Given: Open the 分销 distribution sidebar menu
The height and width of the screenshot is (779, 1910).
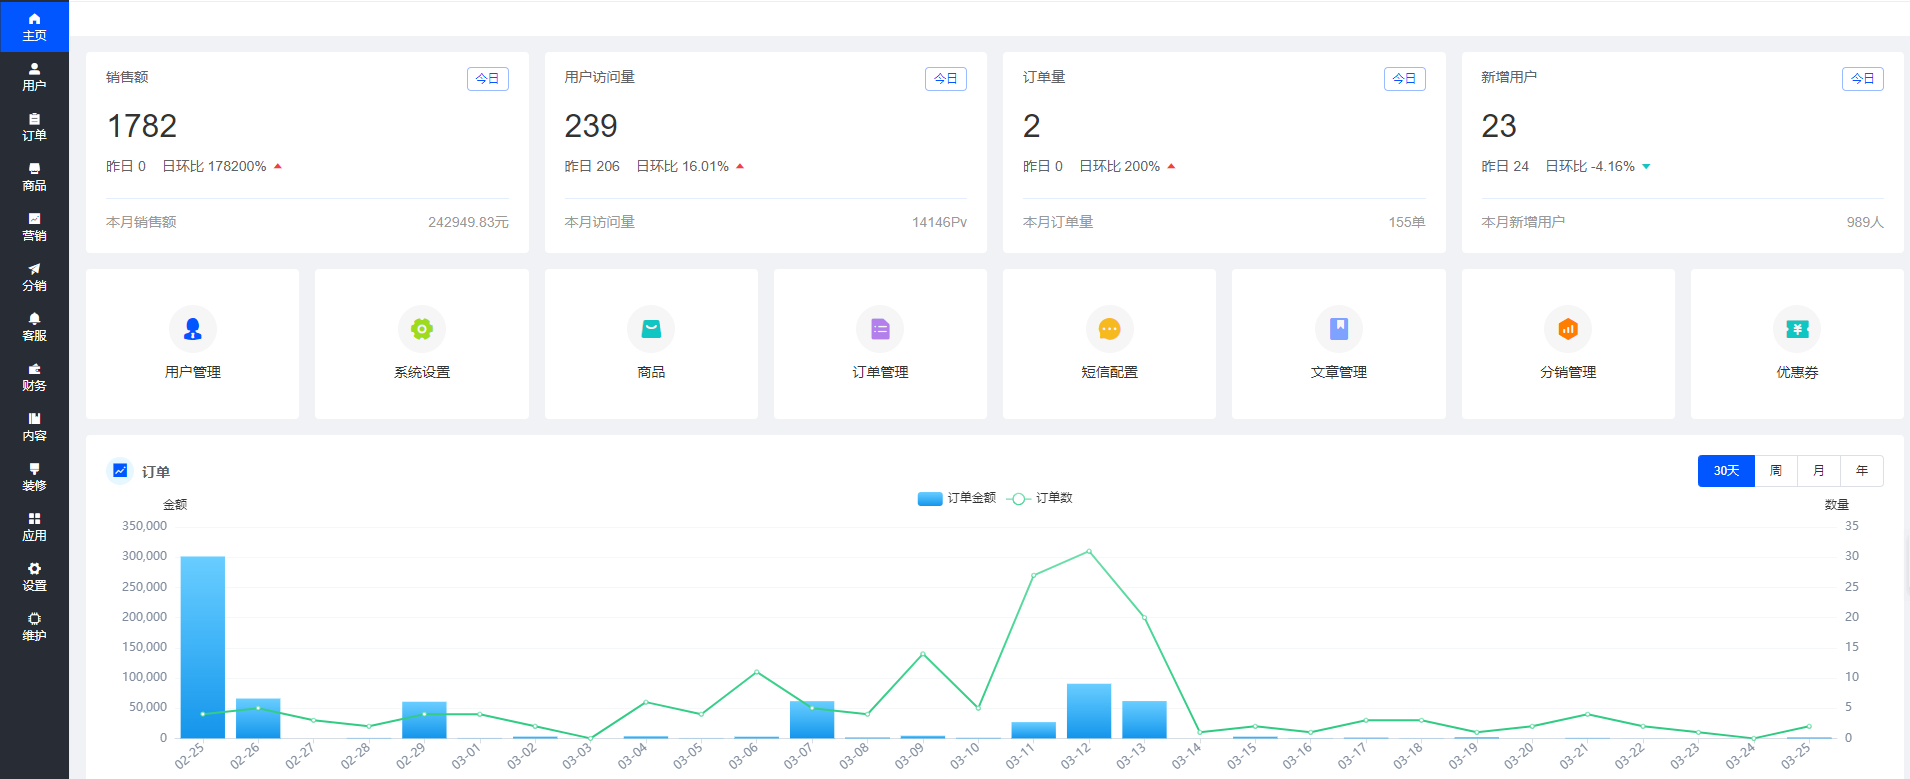Looking at the screenshot, I should [x=34, y=277].
